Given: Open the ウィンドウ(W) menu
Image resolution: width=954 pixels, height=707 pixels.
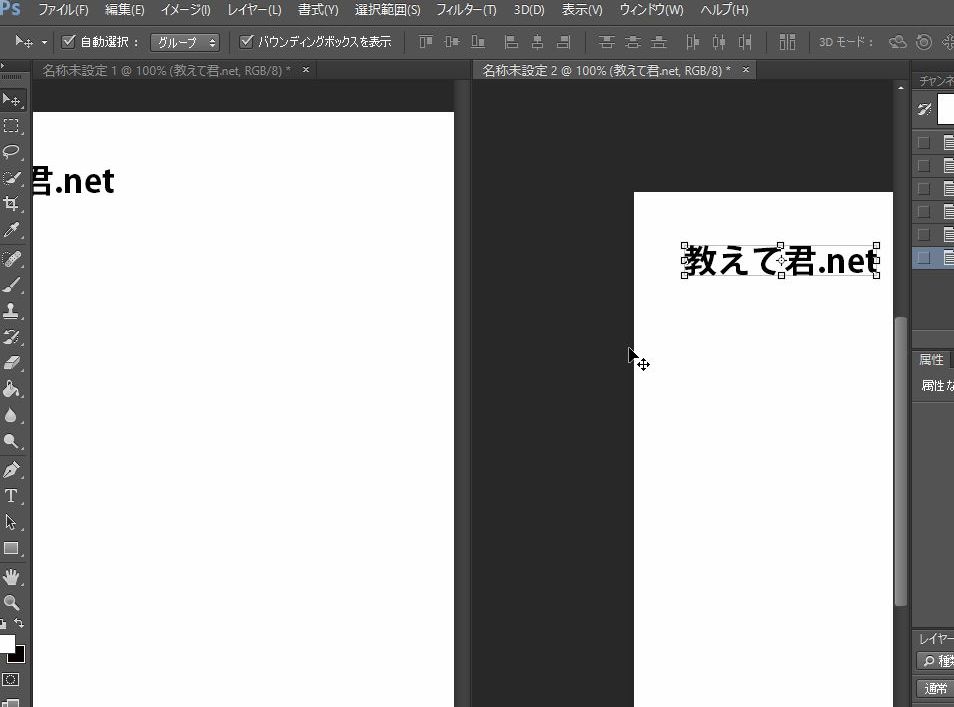Looking at the screenshot, I should (x=651, y=10).
